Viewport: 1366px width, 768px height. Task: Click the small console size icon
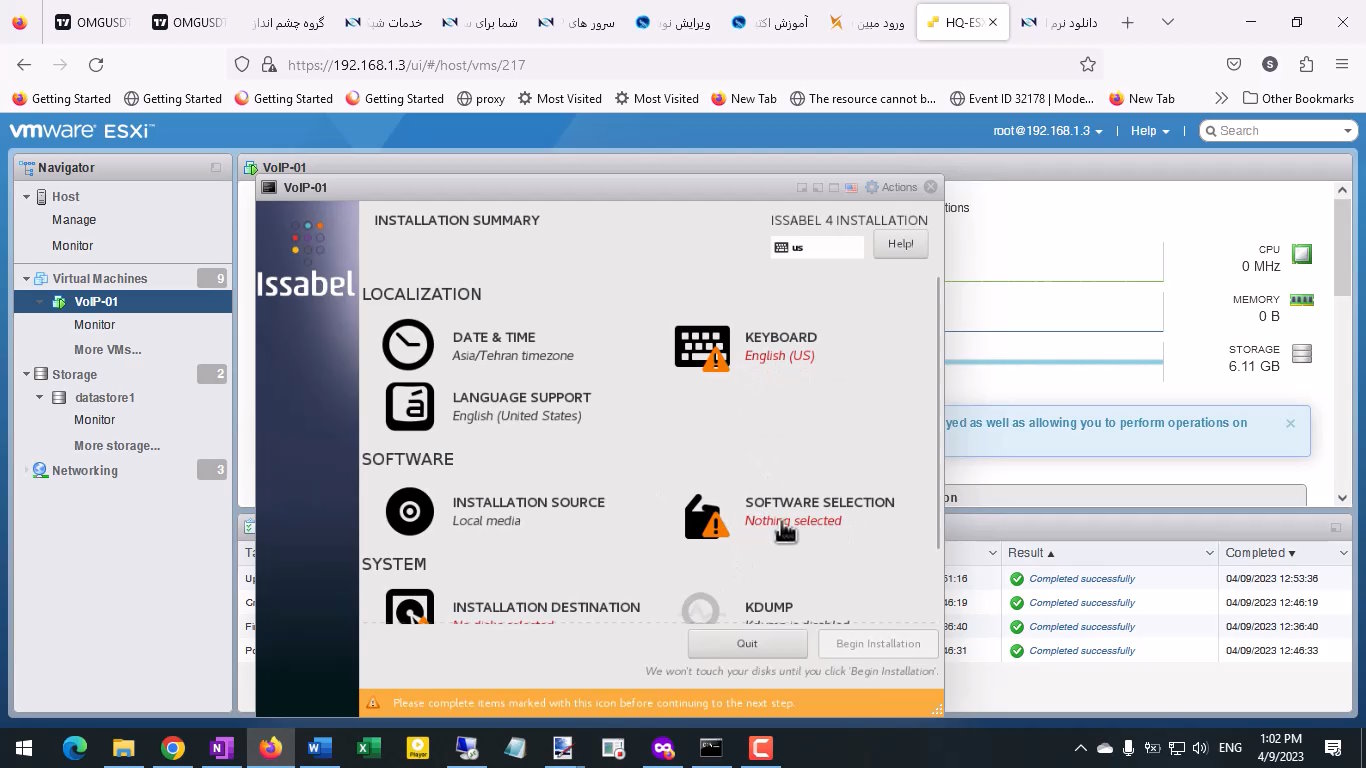pyautogui.click(x=802, y=187)
